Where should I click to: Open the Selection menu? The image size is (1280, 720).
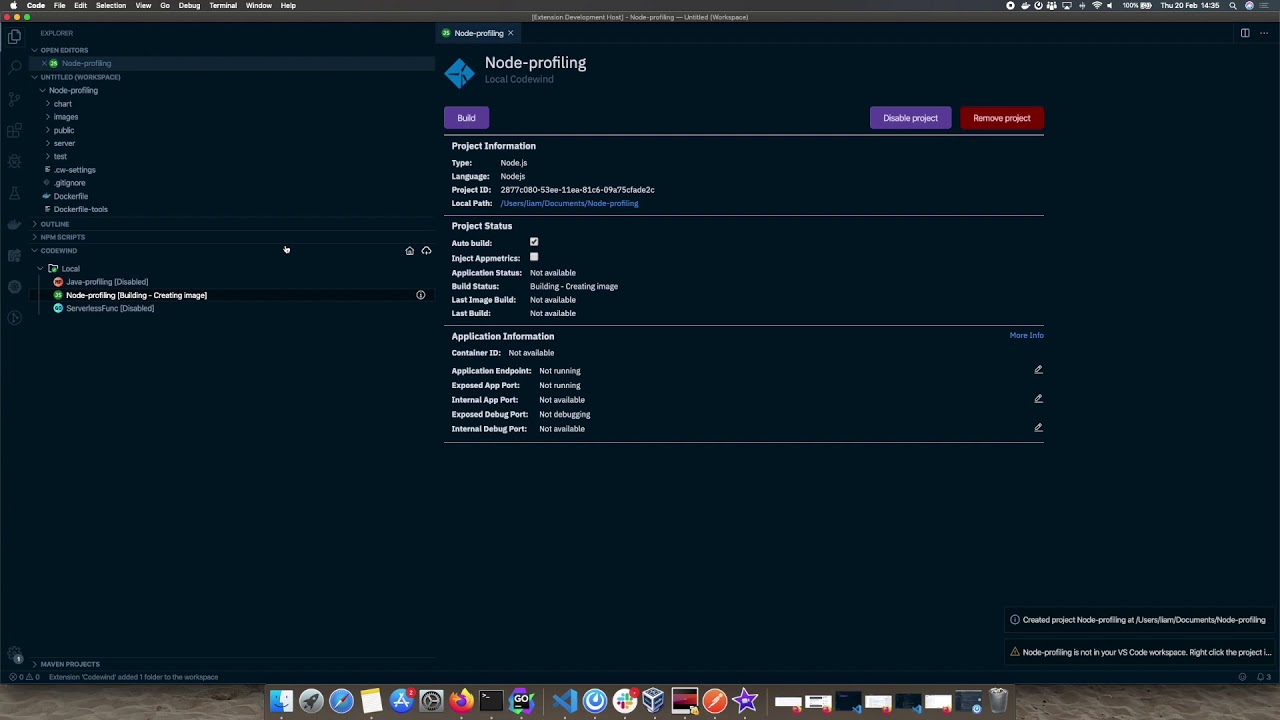point(111,5)
